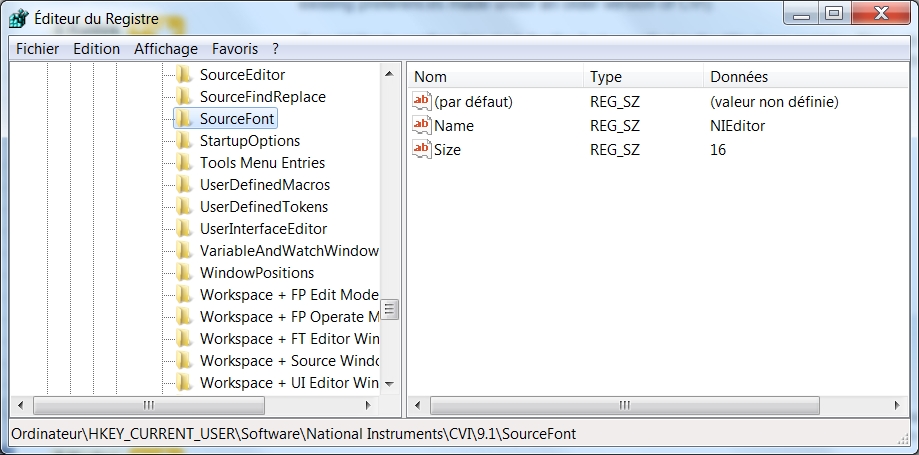Click the WindowPositions folder icon

coord(183,273)
